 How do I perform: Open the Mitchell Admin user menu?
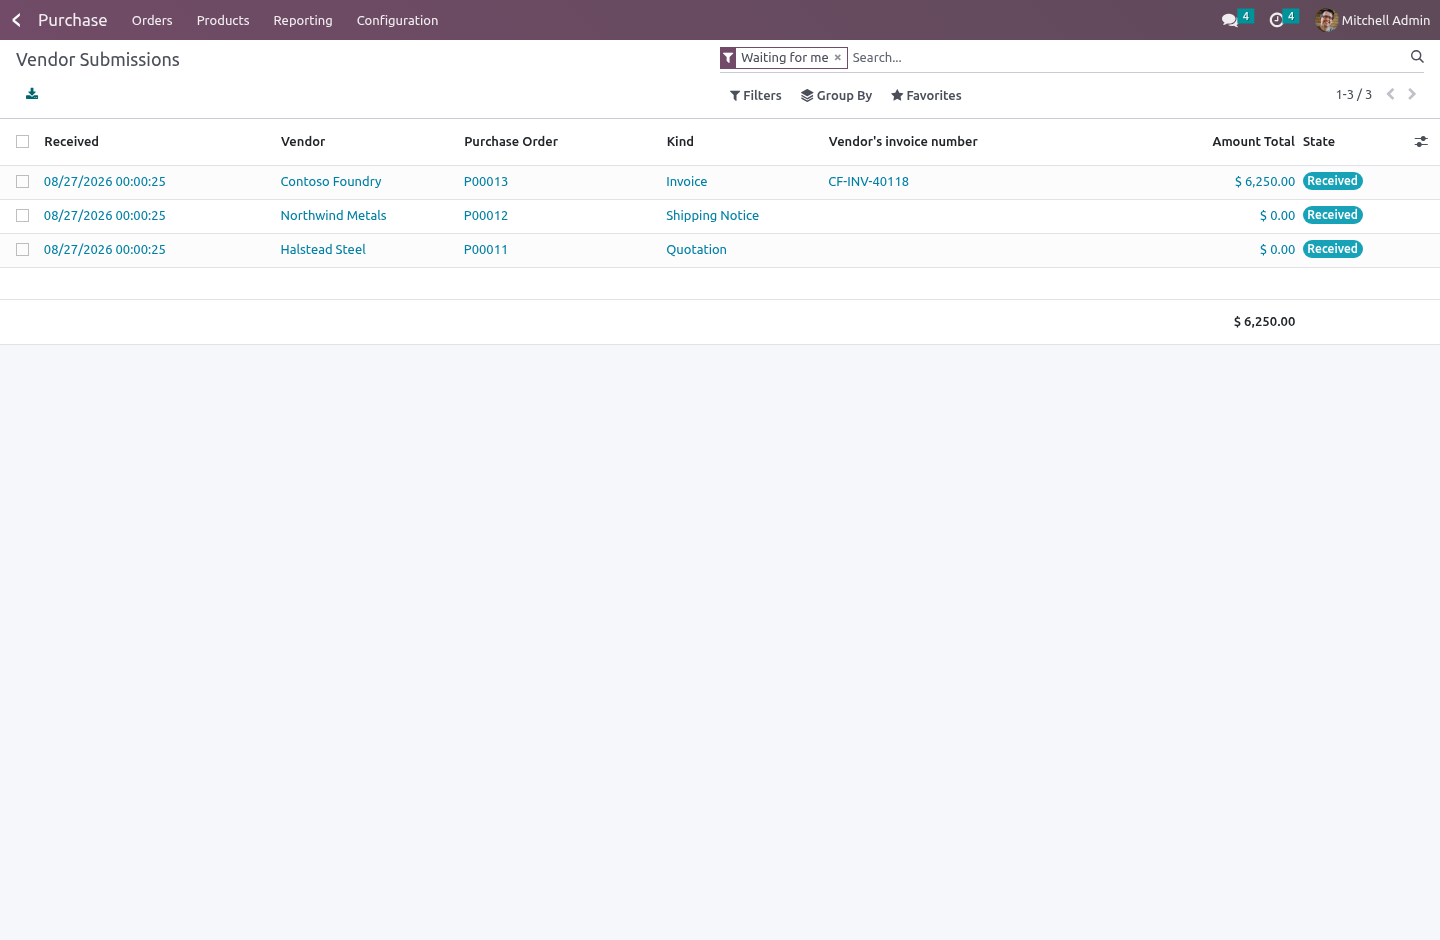(1373, 20)
